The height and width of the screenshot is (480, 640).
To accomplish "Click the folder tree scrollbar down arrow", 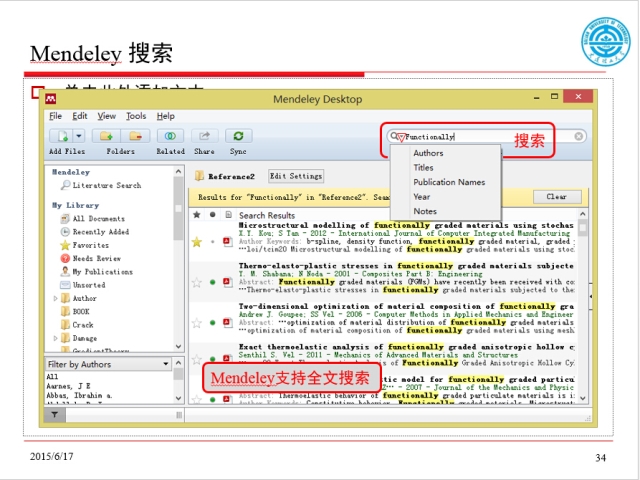I will click(178, 347).
